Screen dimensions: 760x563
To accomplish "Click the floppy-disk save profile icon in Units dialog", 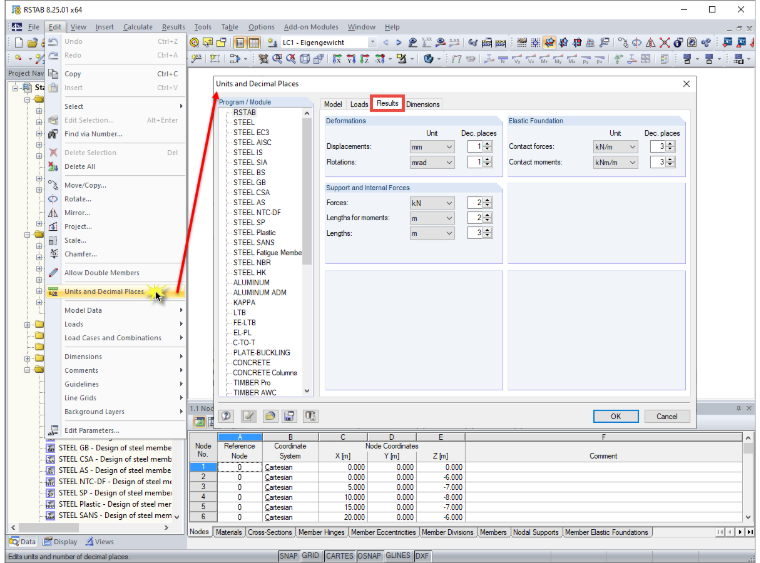I will tap(289, 416).
